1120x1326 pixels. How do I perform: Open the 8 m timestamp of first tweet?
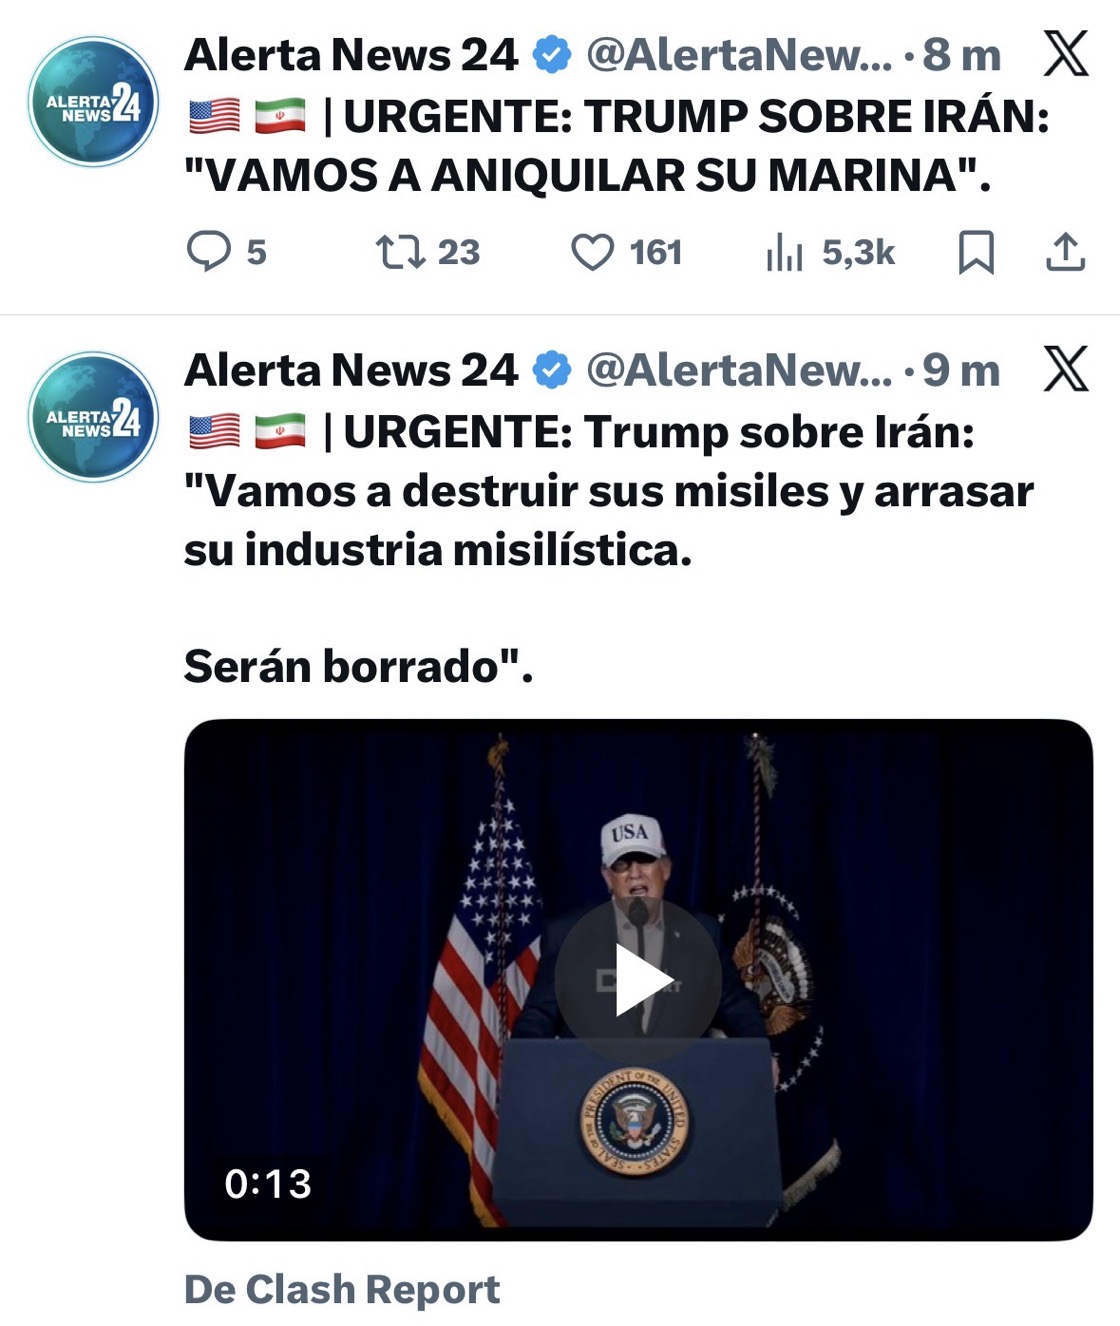pos(961,55)
